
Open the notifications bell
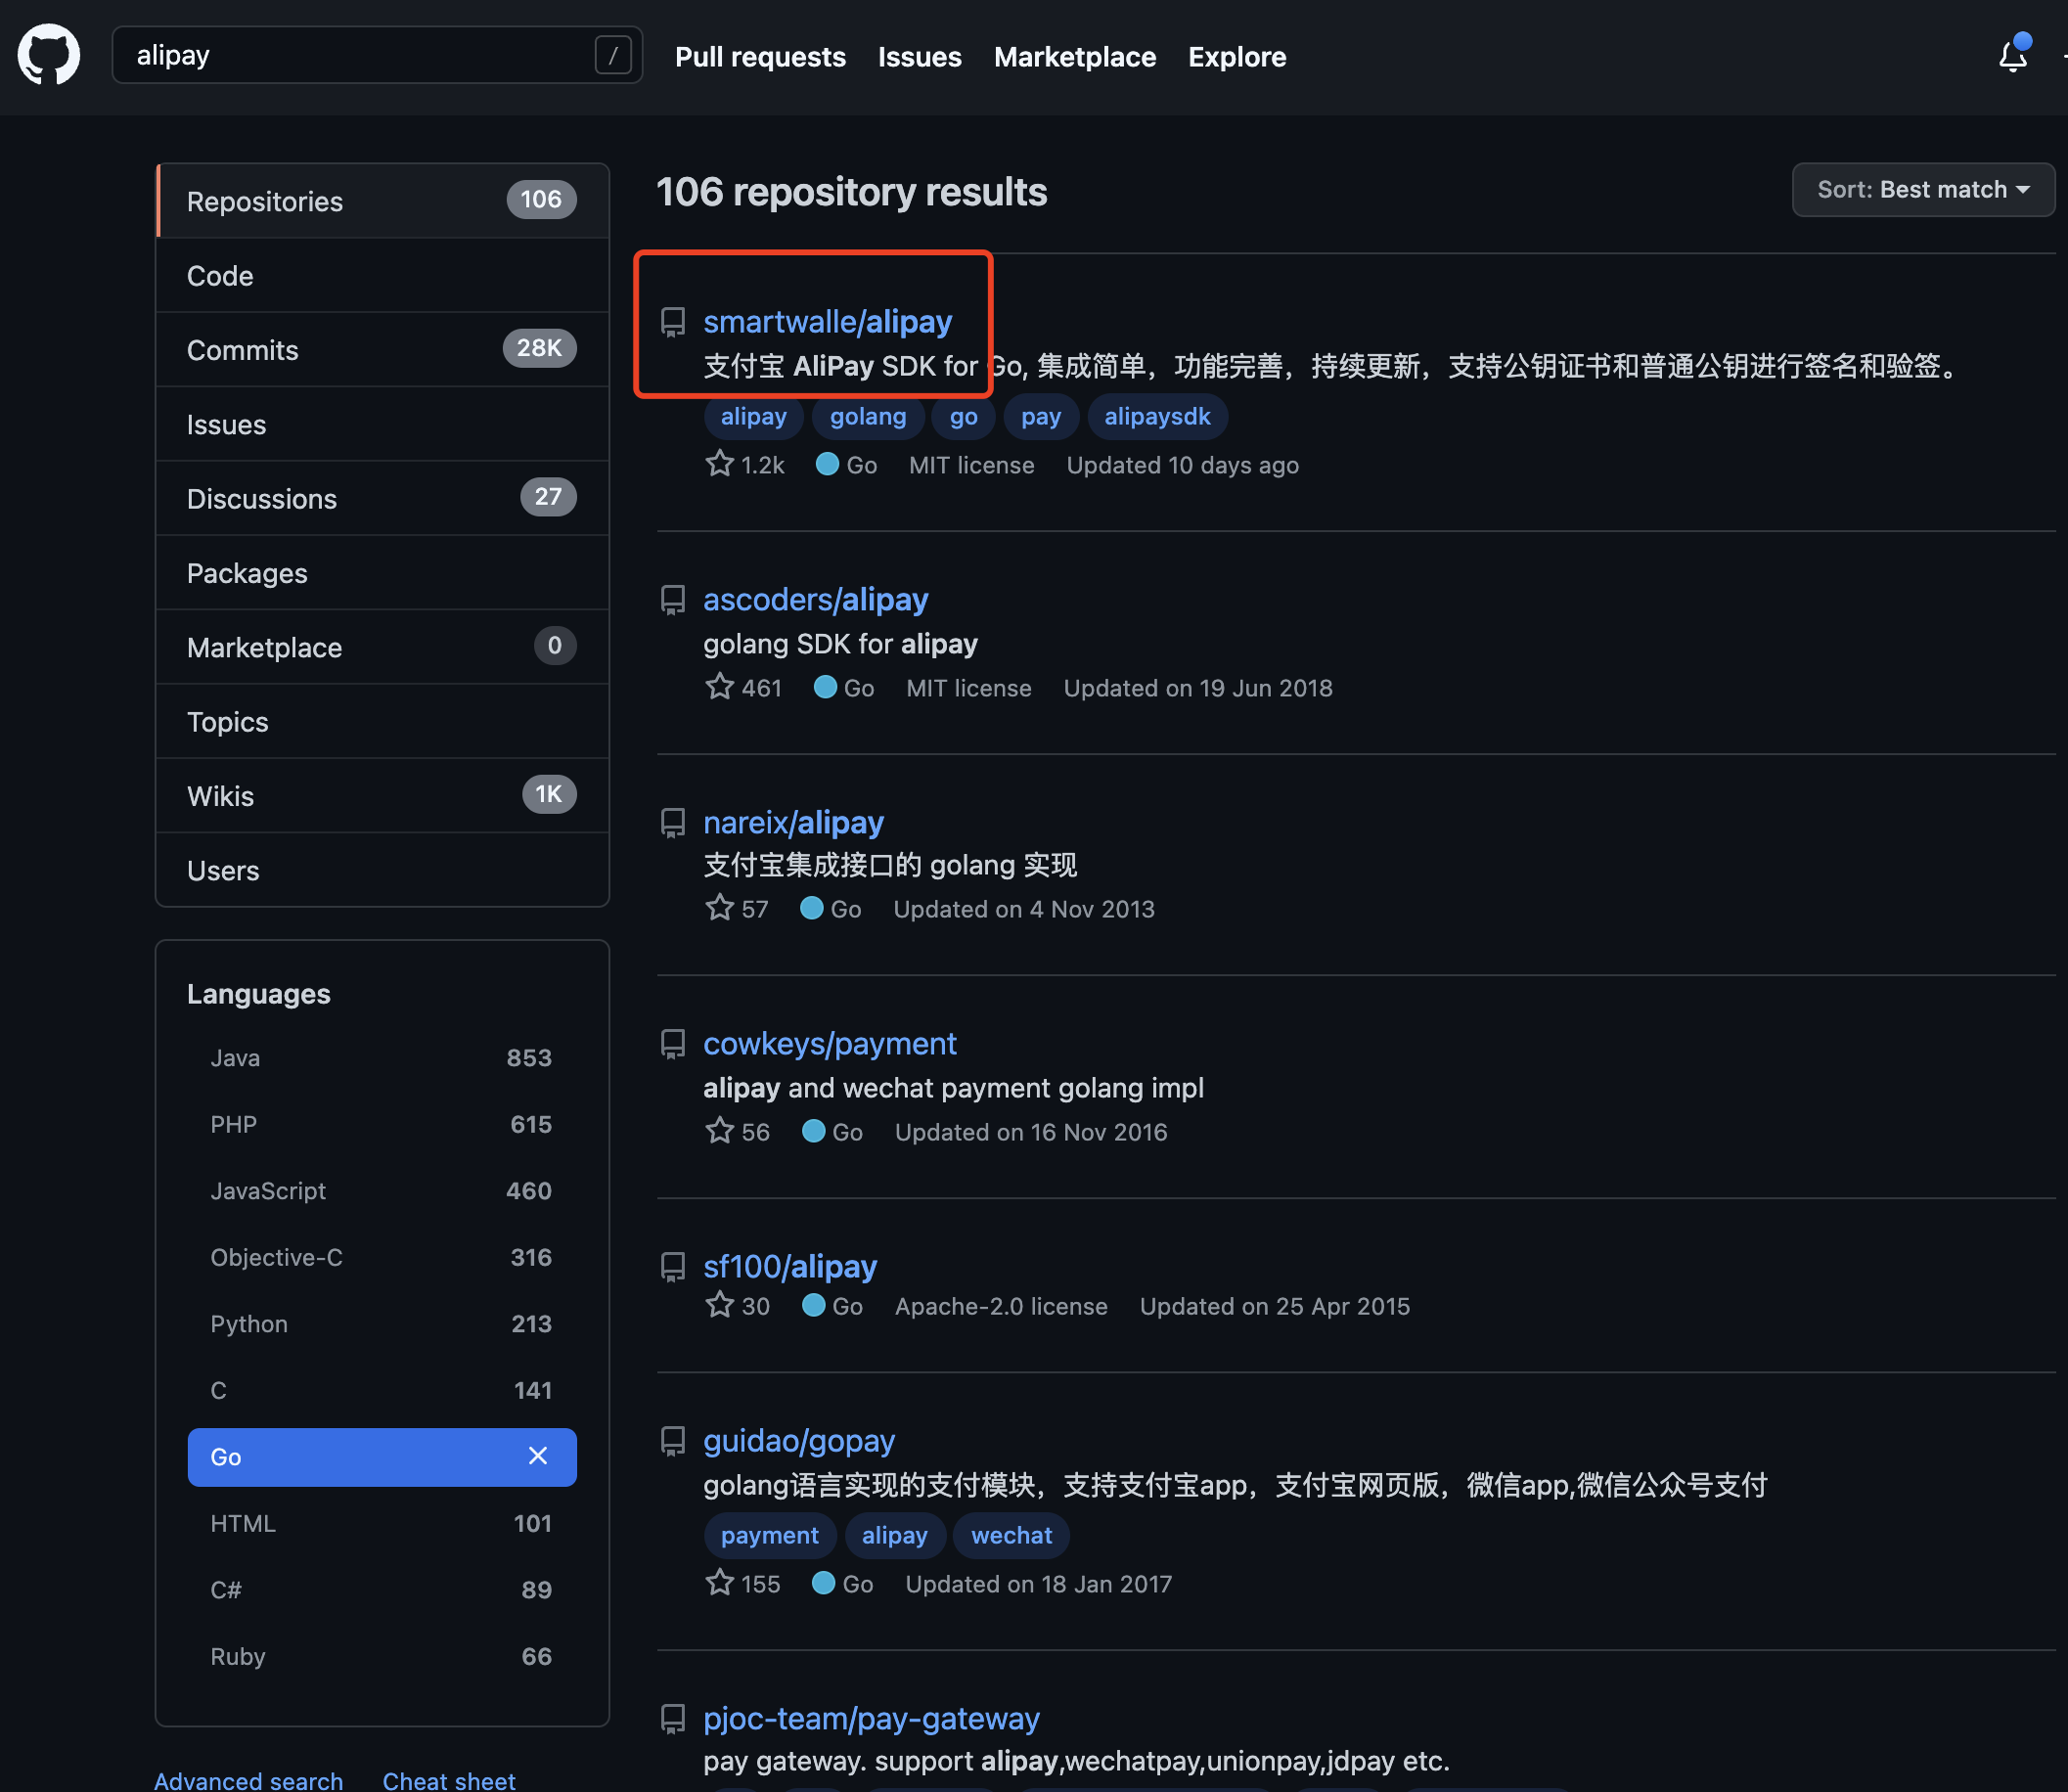[x=2012, y=55]
